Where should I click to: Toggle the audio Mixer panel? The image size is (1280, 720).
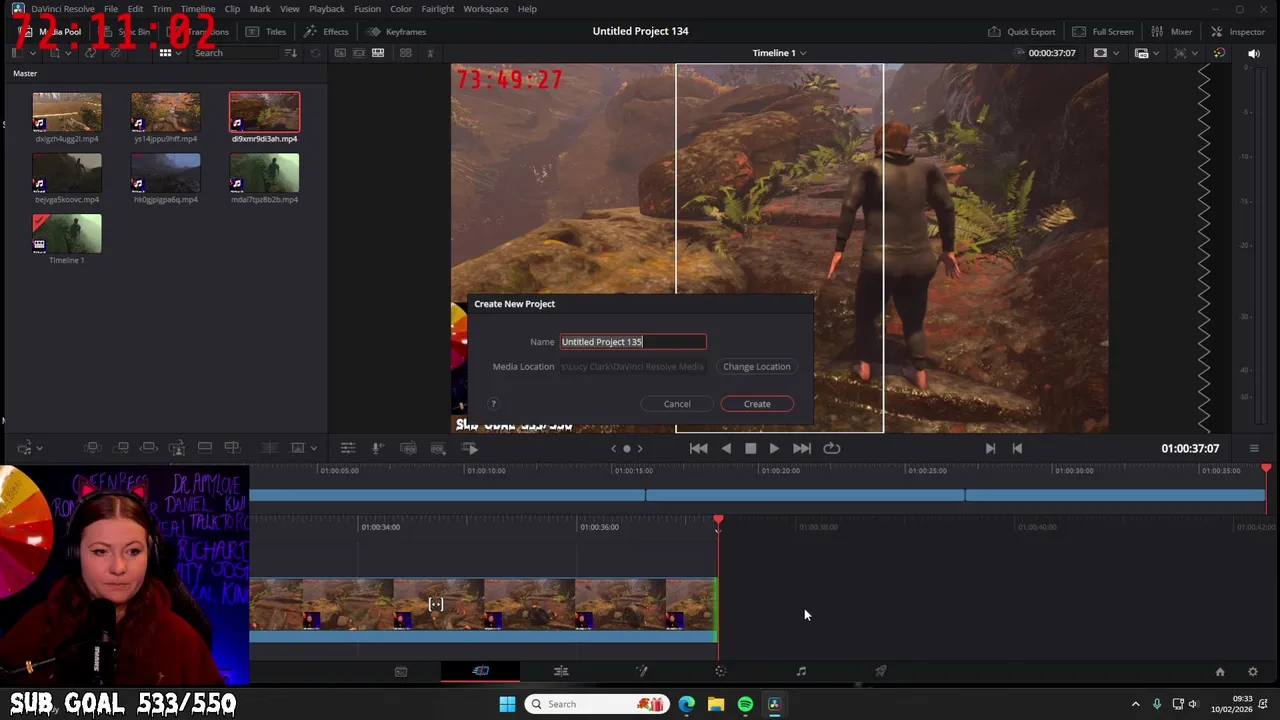coord(1171,31)
